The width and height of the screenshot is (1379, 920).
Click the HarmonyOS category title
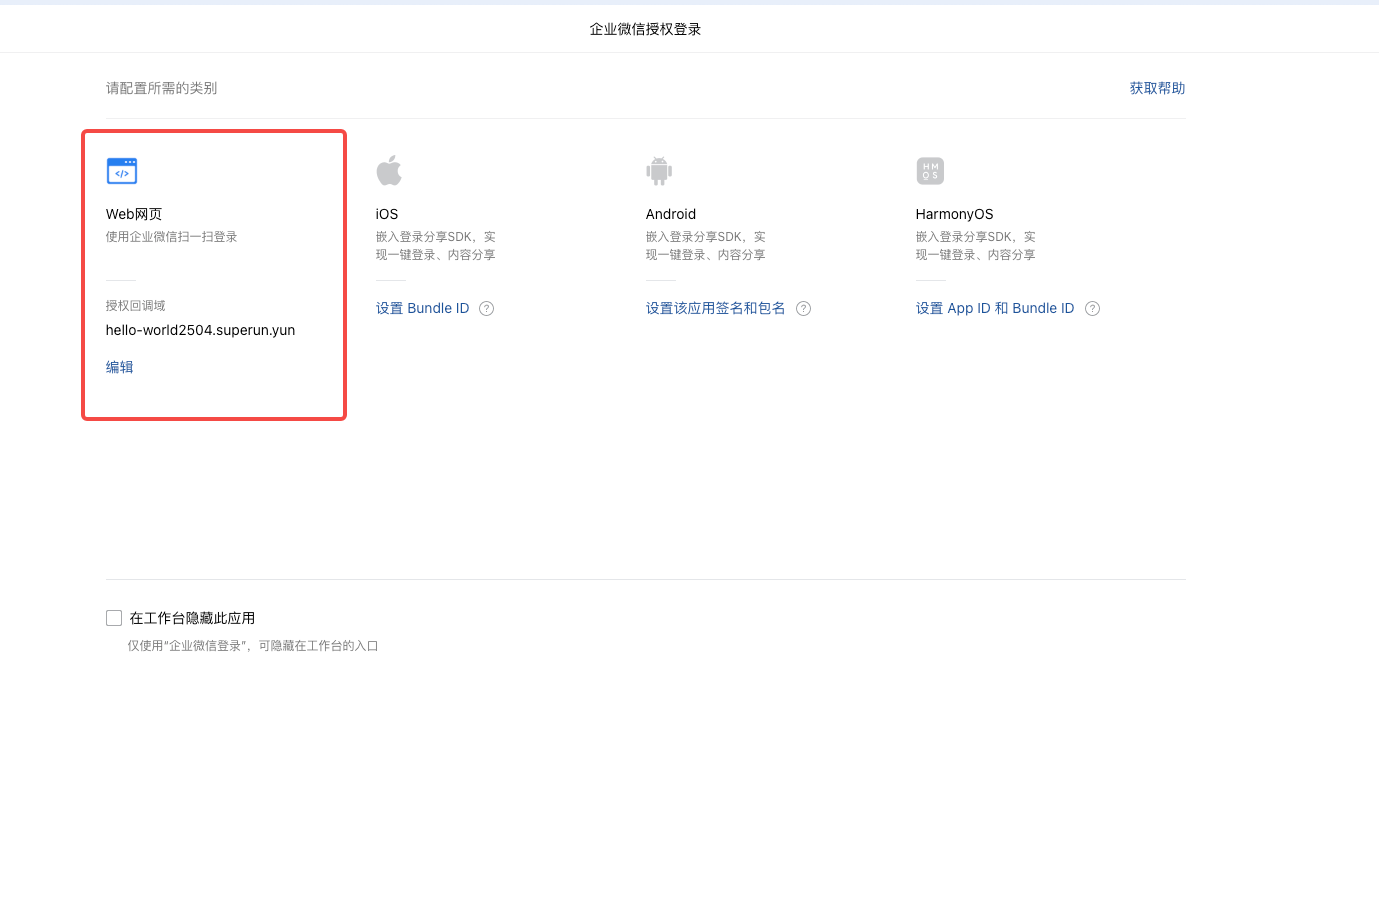coord(954,214)
